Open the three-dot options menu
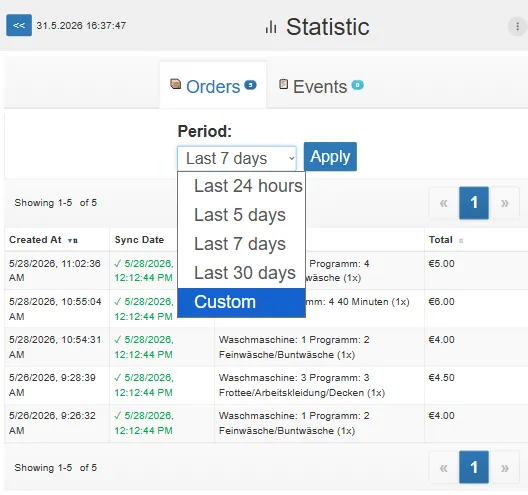This screenshot has height=495, width=528. [517, 26]
